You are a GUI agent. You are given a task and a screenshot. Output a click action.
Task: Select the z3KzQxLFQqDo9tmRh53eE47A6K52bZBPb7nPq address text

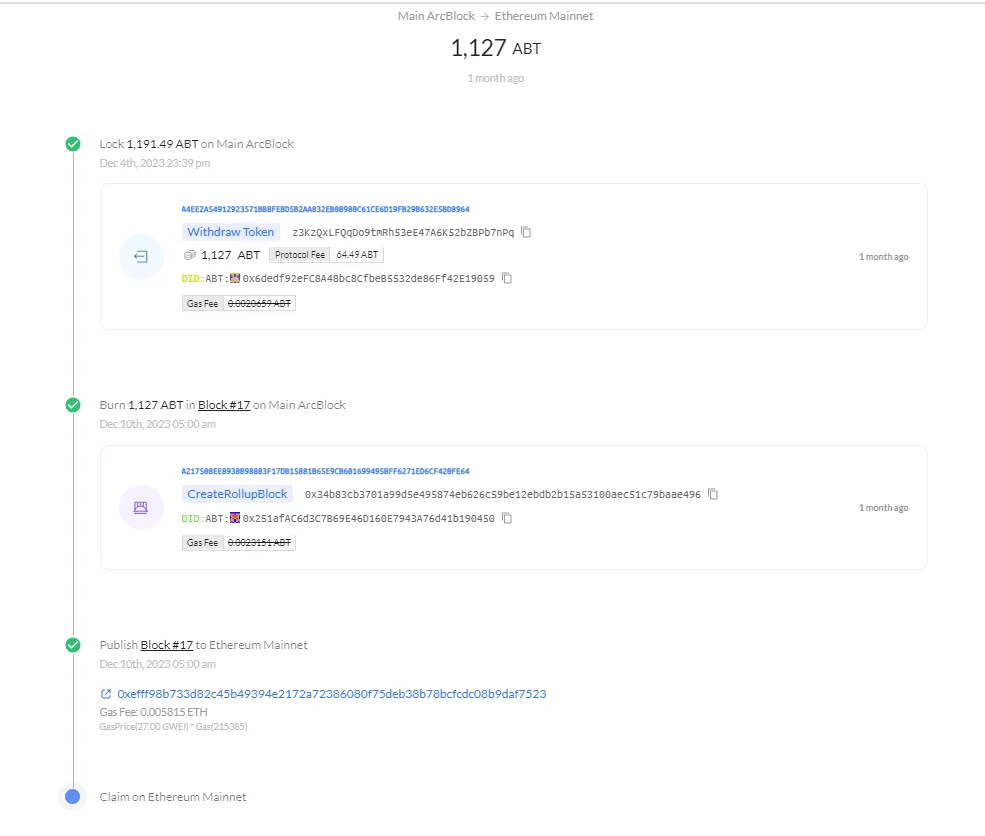[x=403, y=232]
